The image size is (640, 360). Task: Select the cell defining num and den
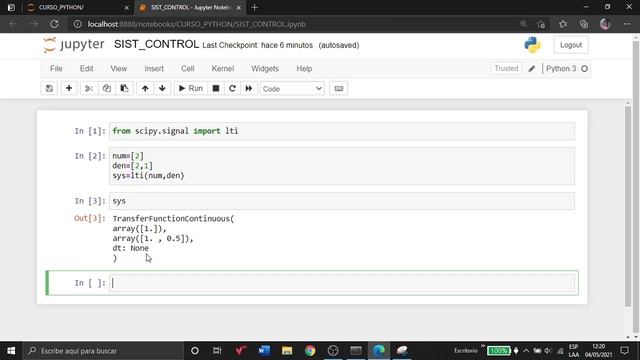click(342, 166)
